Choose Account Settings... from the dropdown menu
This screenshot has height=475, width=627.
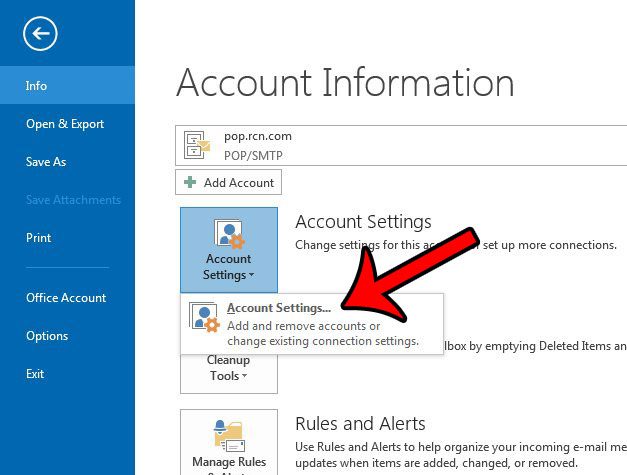(279, 308)
